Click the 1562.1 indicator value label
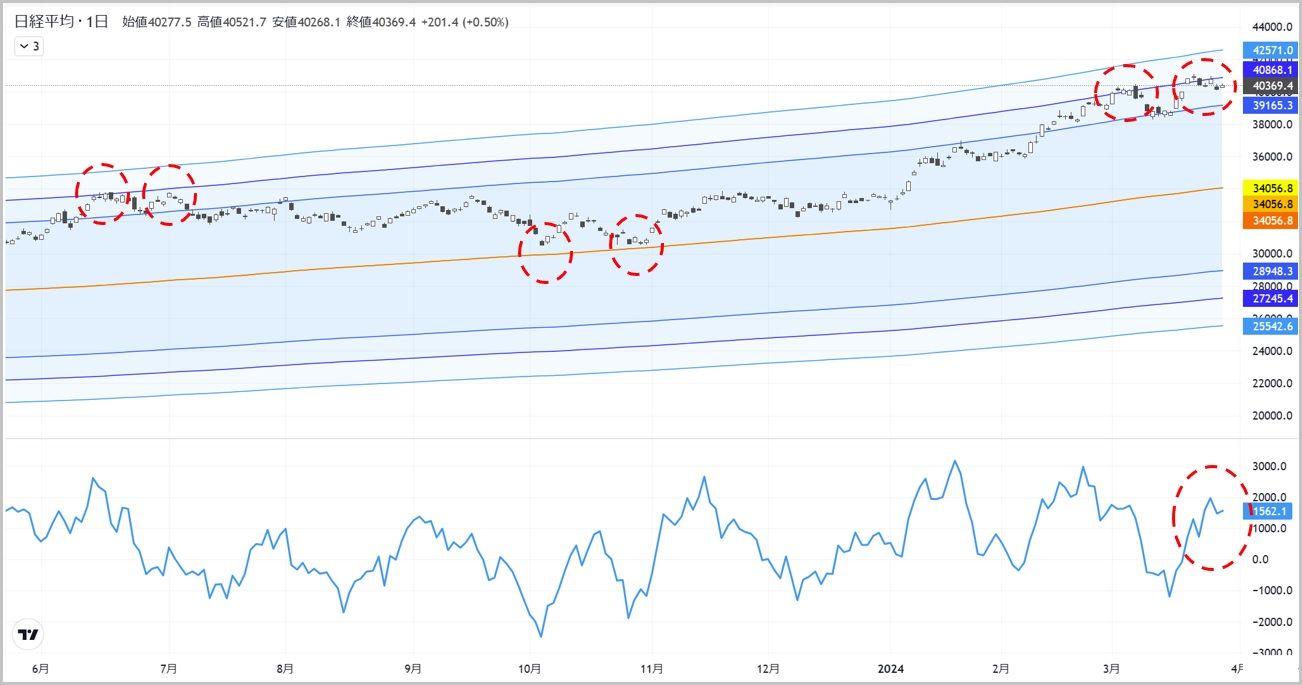The image size is (1302, 685). [1268, 511]
